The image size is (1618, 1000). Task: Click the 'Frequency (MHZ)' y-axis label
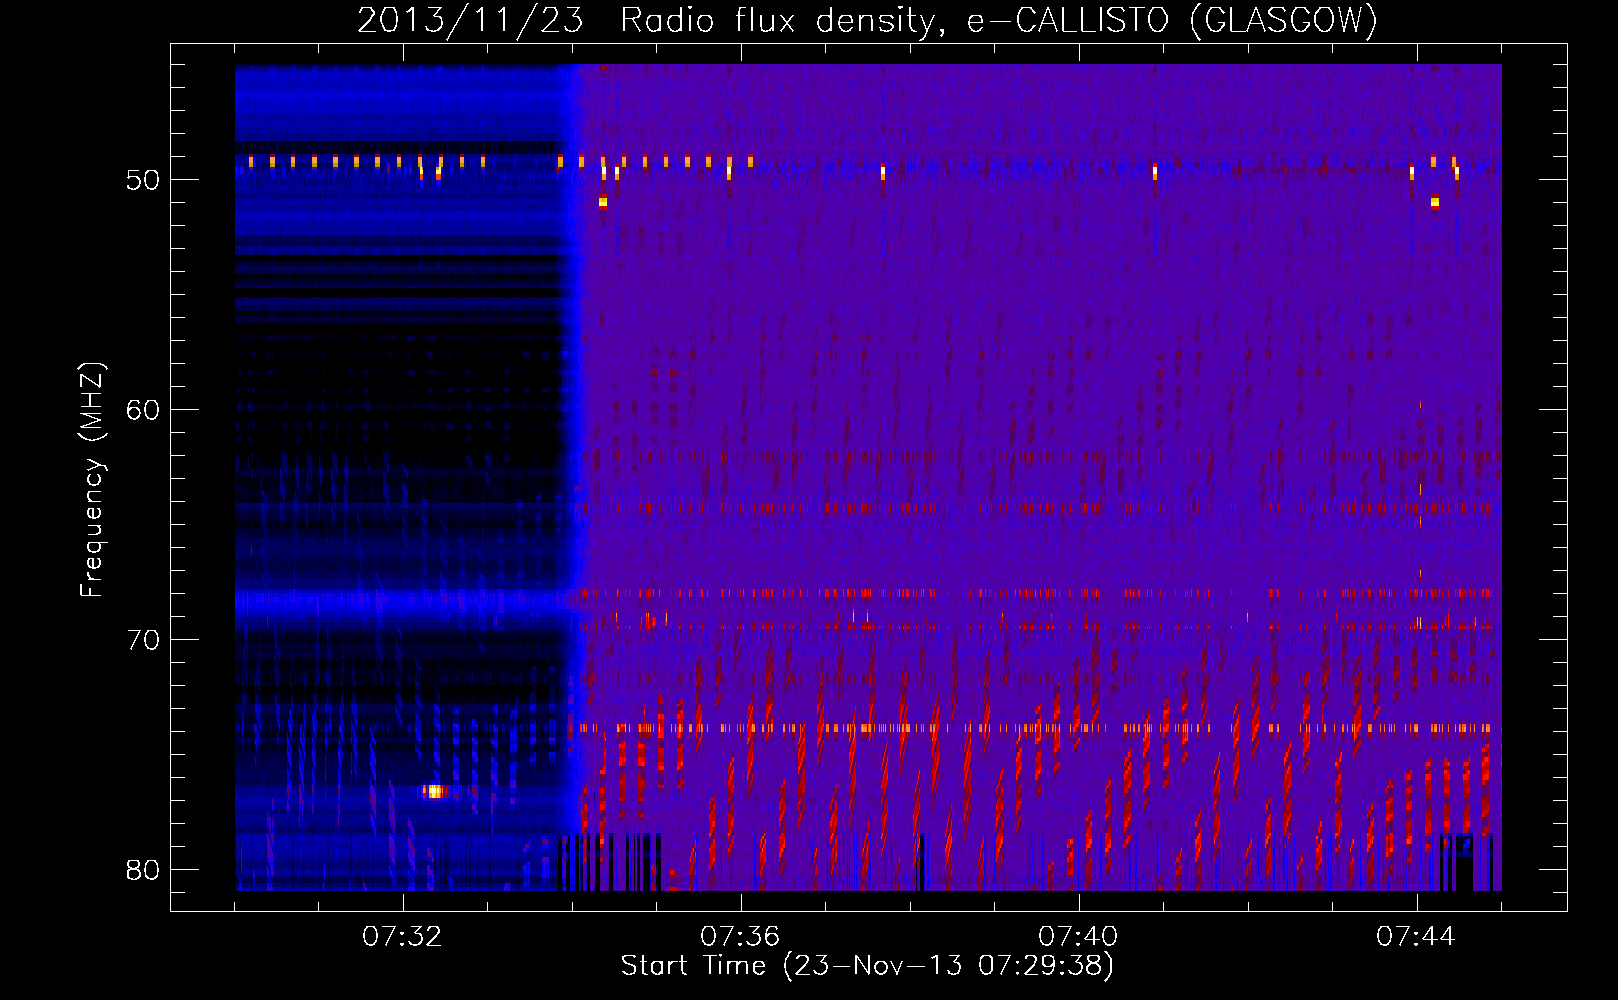[92, 480]
